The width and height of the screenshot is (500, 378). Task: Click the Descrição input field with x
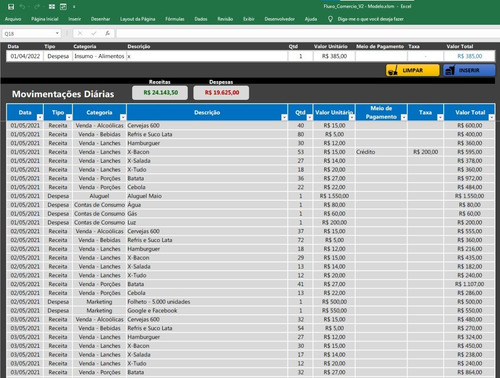(x=207, y=56)
